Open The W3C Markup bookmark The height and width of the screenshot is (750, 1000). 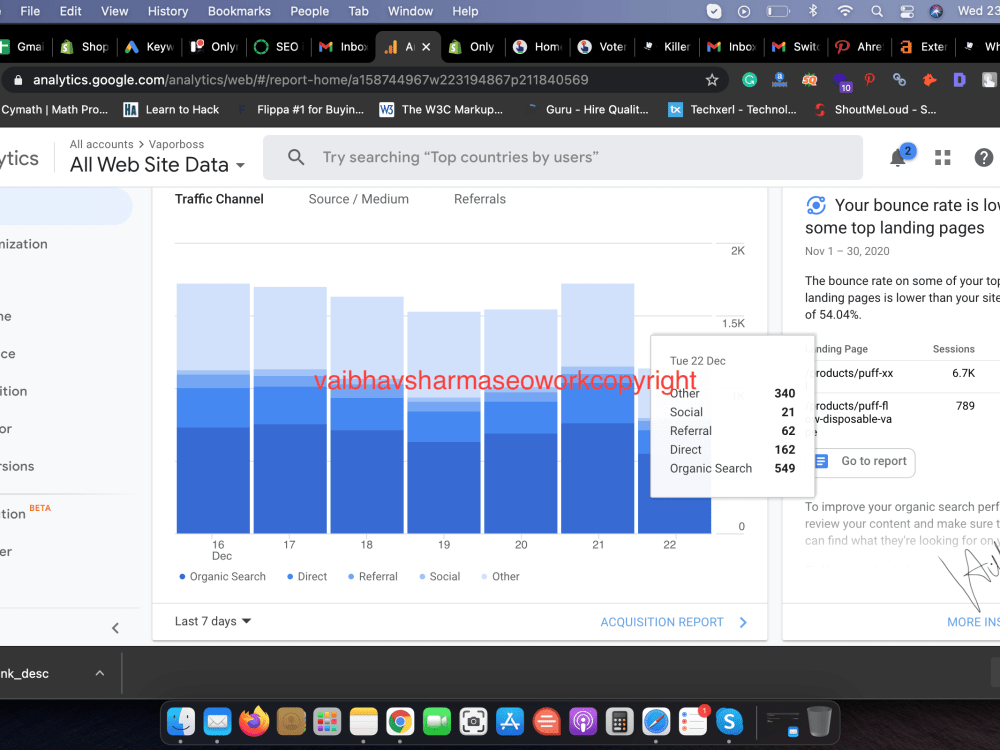[x=441, y=110]
